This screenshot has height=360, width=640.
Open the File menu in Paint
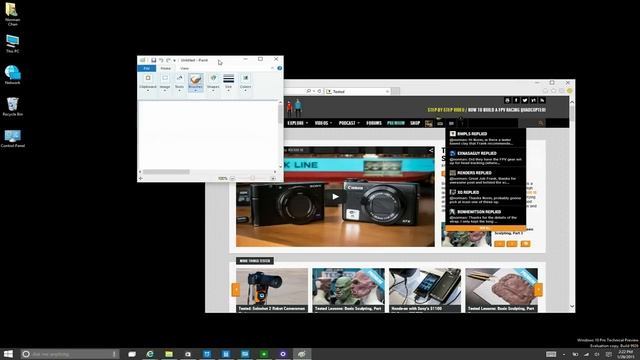[147, 68]
